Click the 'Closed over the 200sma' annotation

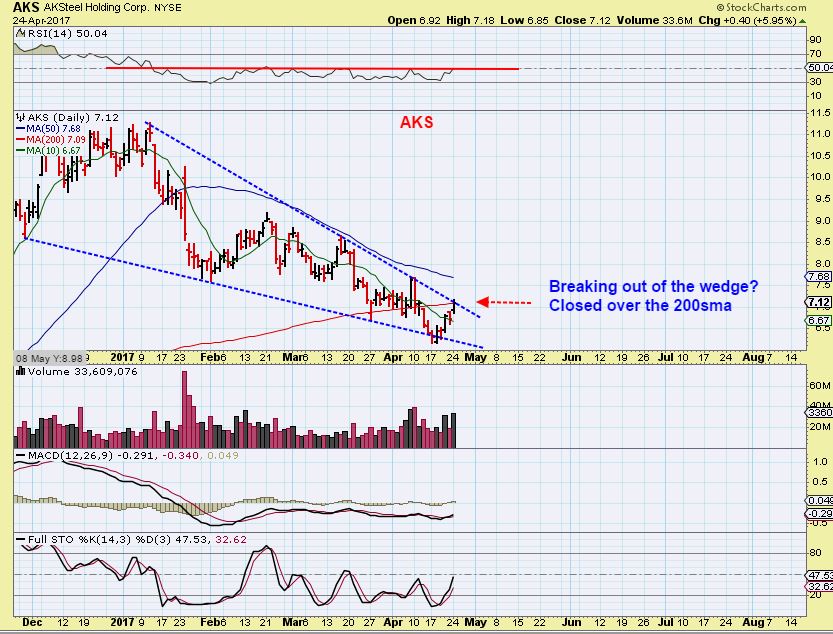click(640, 306)
